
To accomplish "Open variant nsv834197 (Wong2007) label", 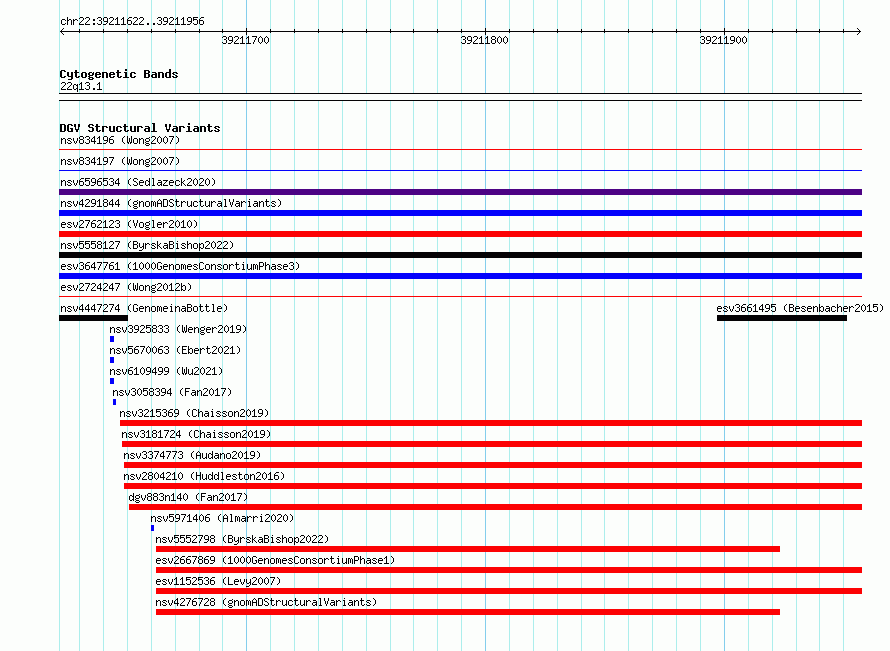I will click(120, 161).
